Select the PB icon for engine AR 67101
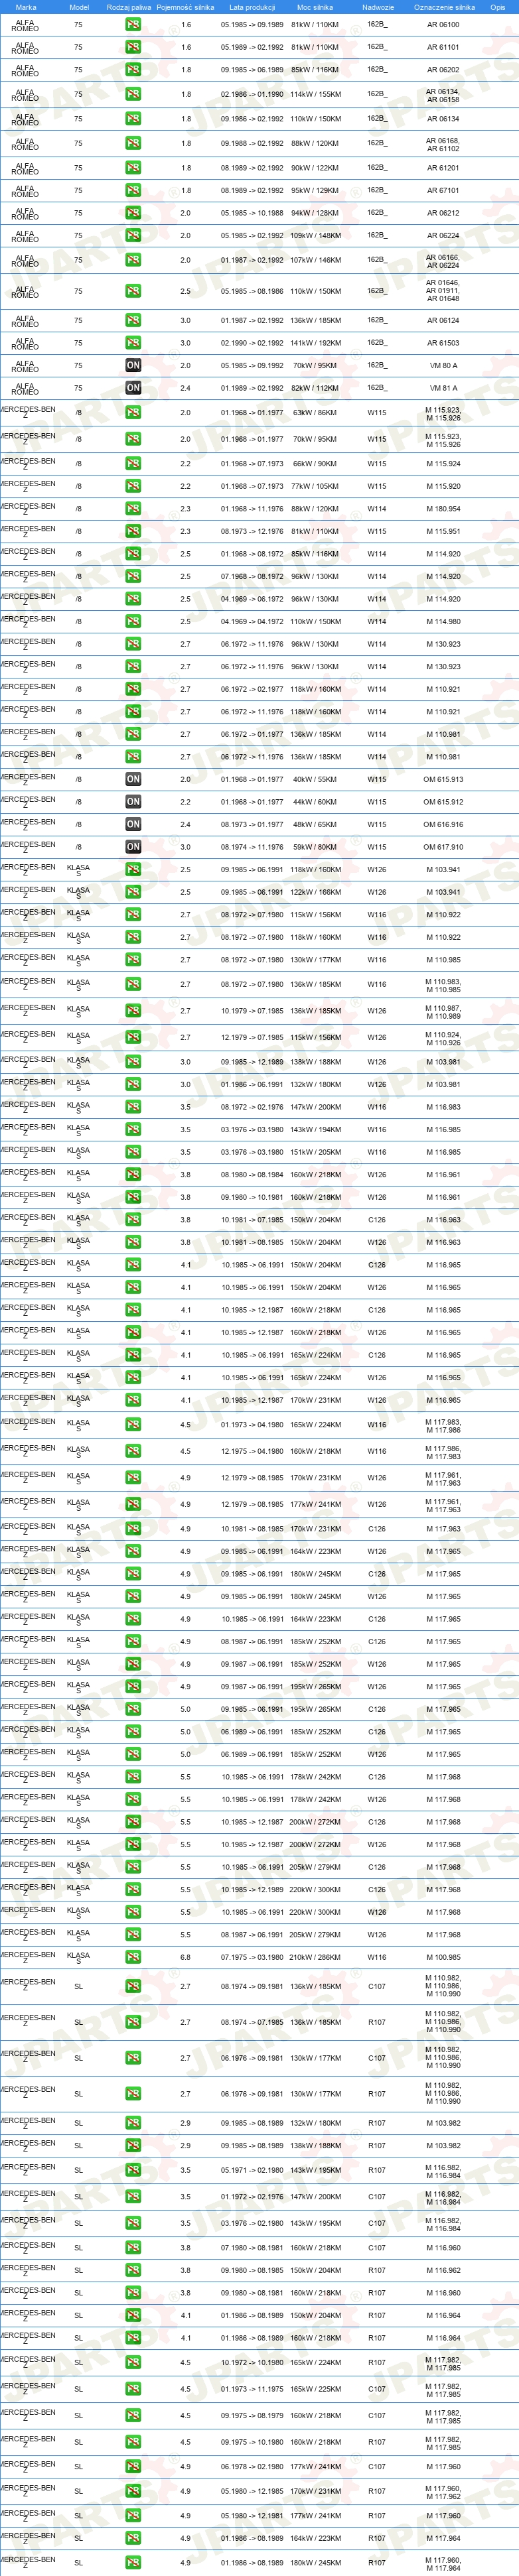Image resolution: width=519 pixels, height=2576 pixels. coord(133,190)
